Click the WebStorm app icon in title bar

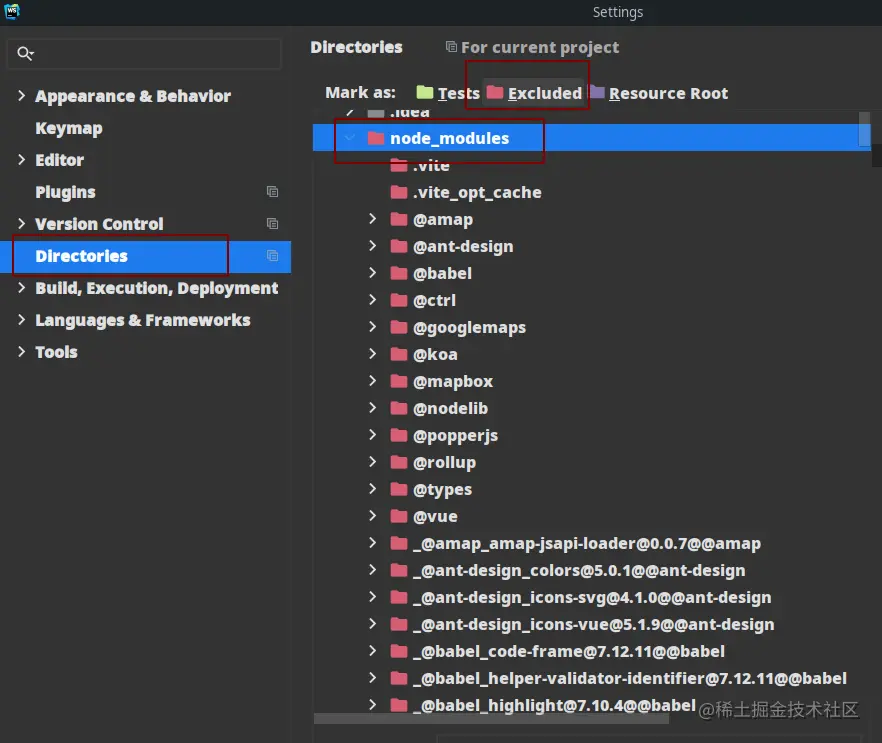coord(12,11)
